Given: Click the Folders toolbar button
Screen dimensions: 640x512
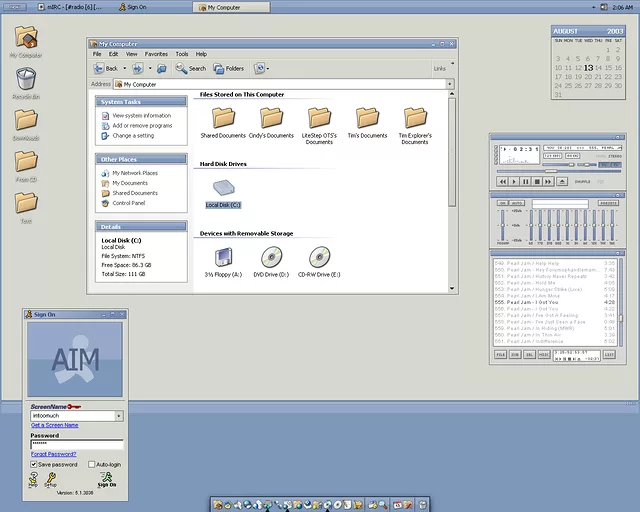Looking at the screenshot, I should tap(228, 68).
